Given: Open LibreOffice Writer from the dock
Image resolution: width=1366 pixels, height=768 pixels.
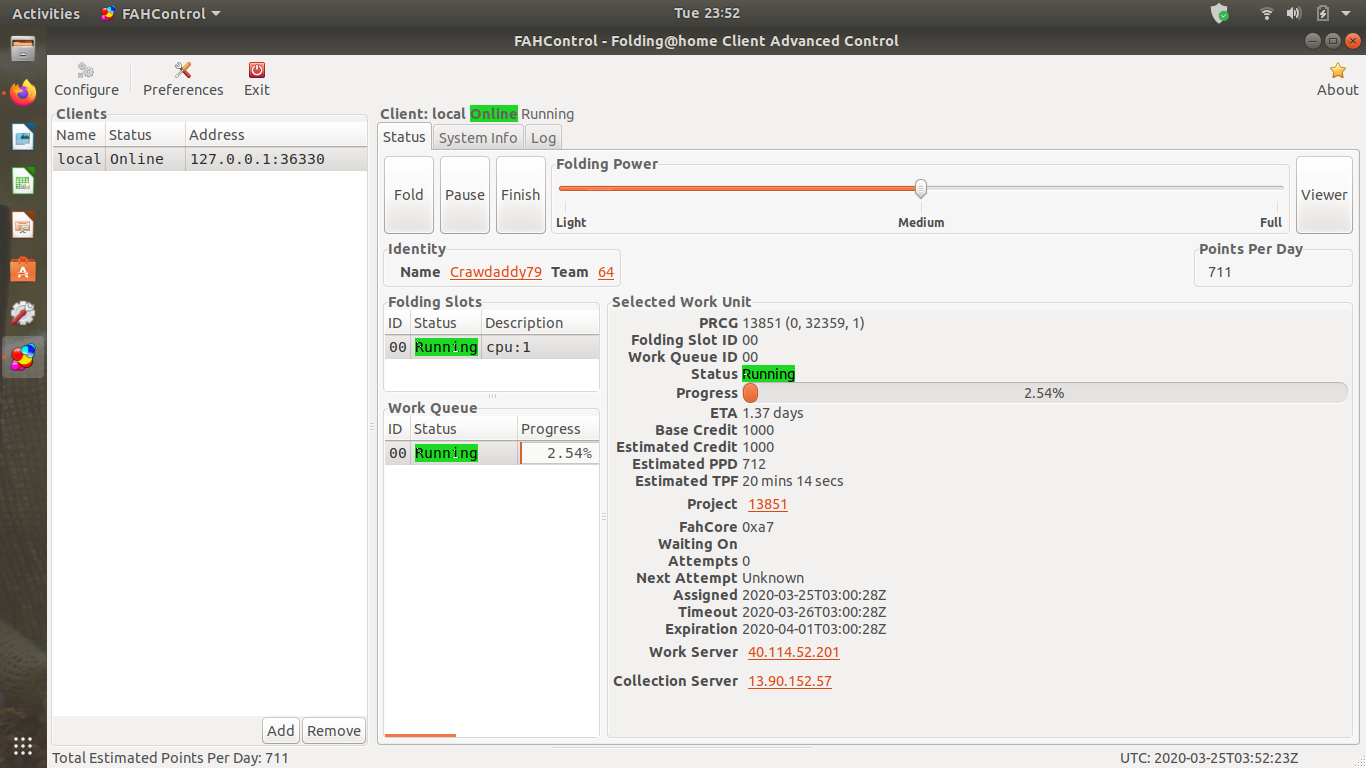Looking at the screenshot, I should (x=23, y=137).
